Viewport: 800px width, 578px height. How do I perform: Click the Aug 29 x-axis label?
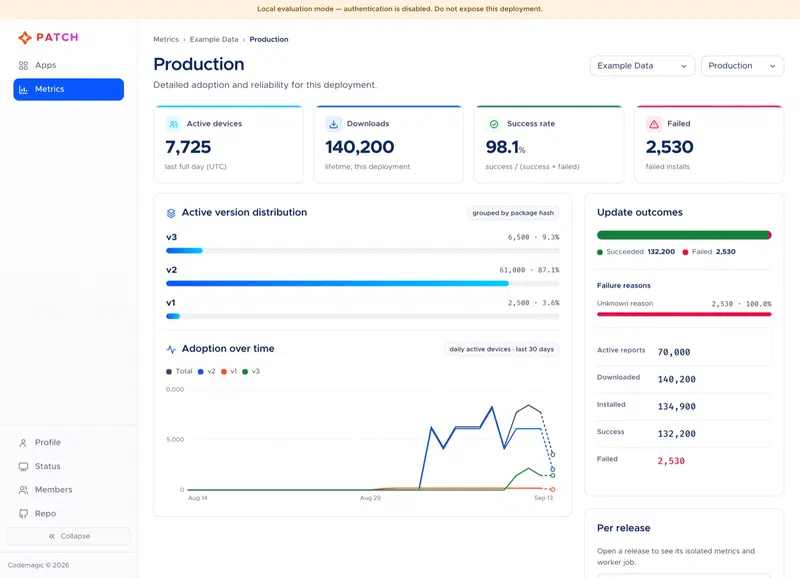pos(370,498)
